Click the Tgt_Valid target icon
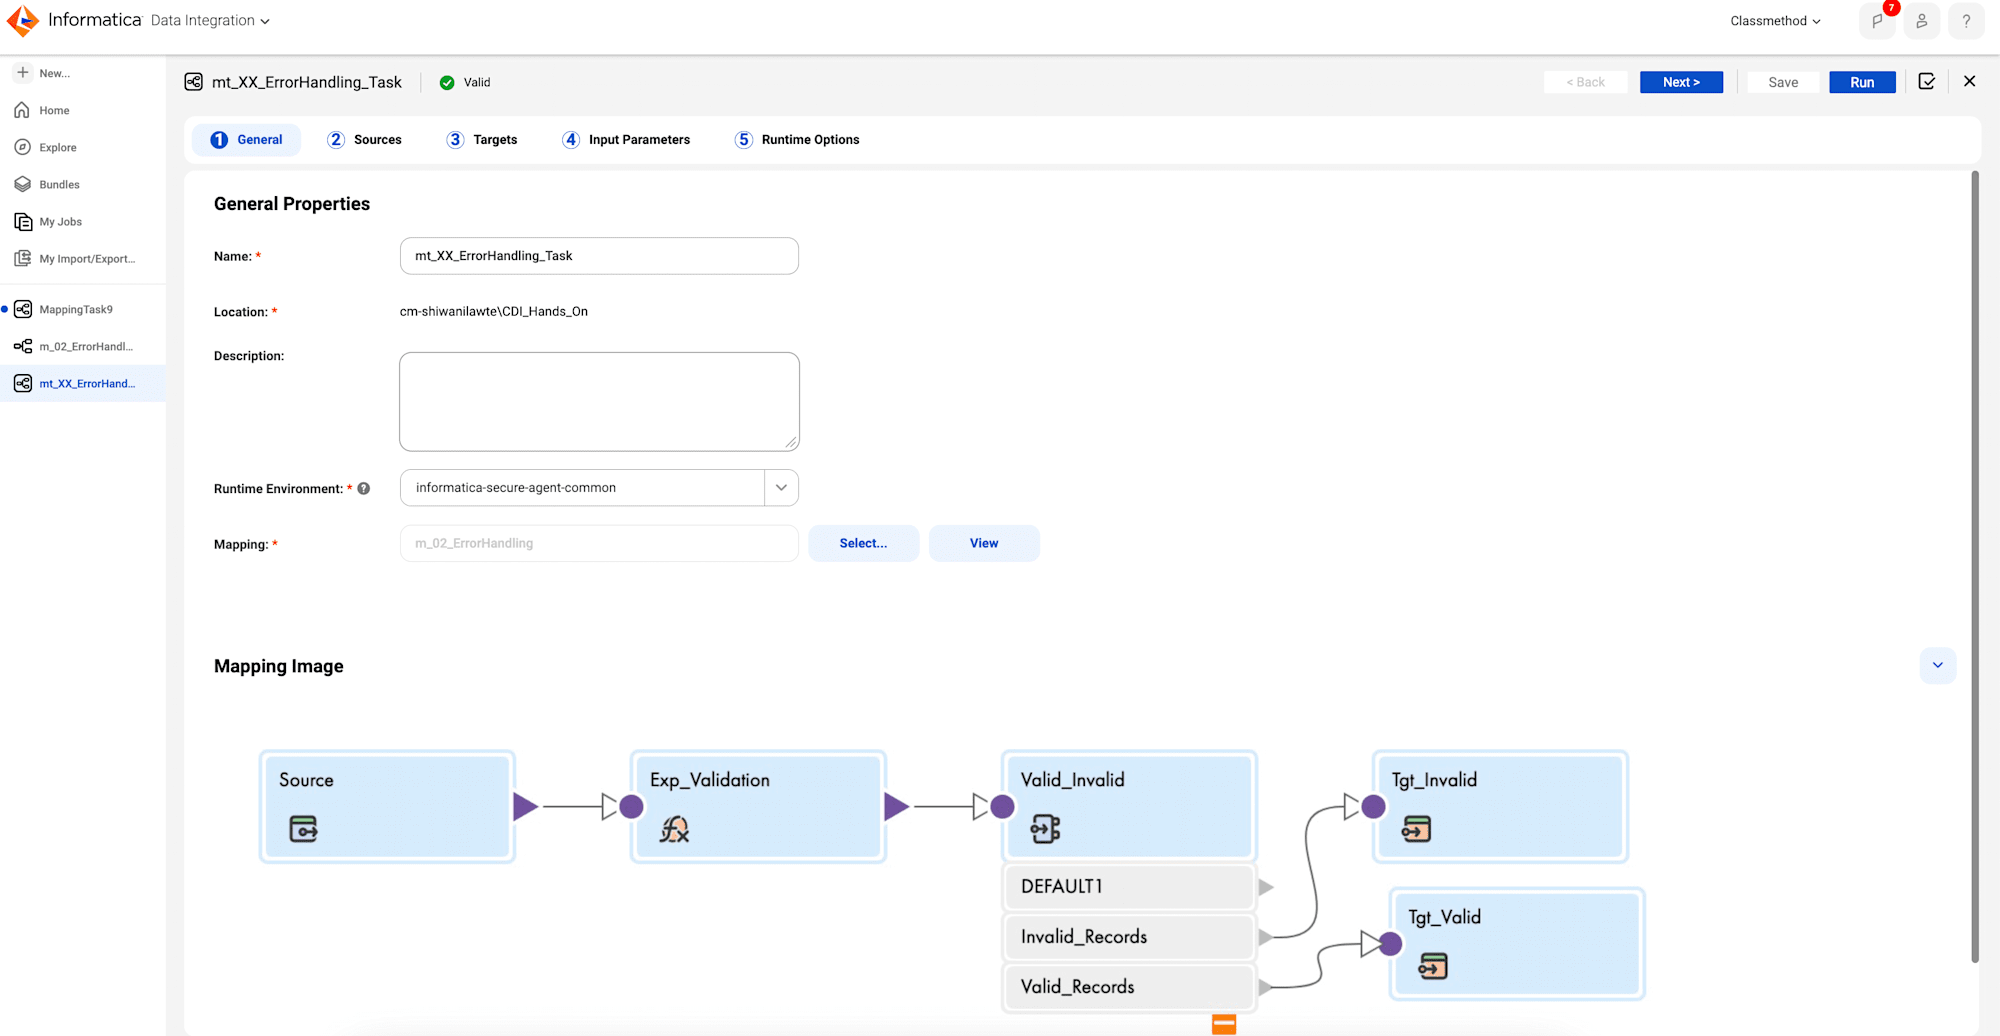This screenshot has width=2000, height=1036. tap(1433, 966)
